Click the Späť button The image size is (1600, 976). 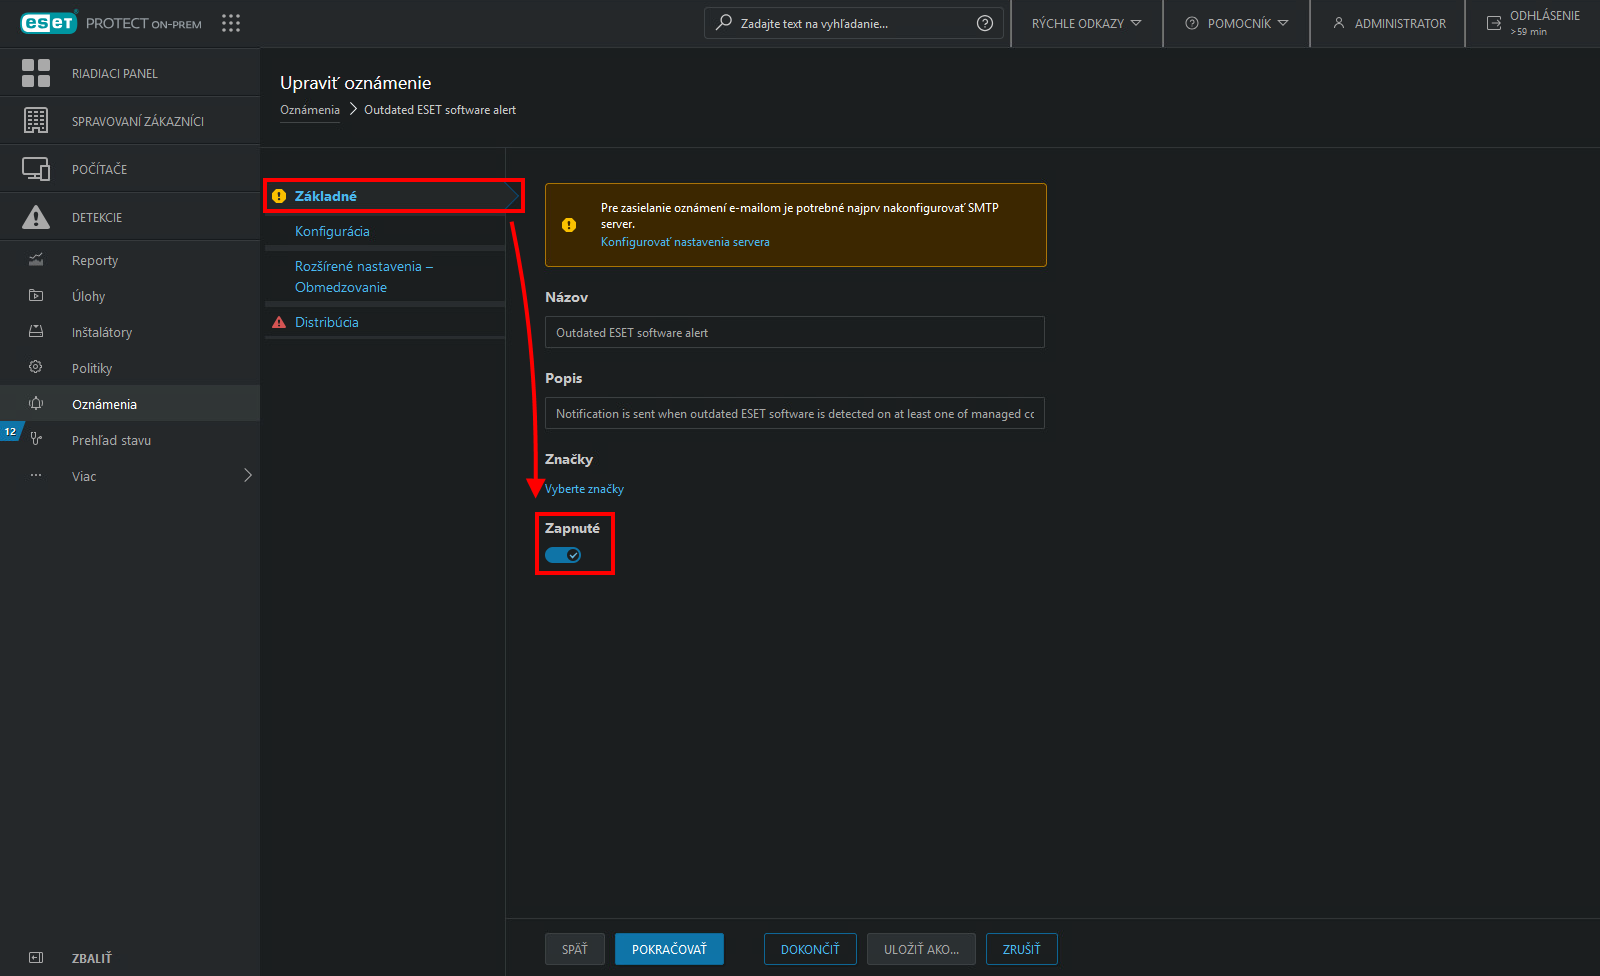[575, 949]
